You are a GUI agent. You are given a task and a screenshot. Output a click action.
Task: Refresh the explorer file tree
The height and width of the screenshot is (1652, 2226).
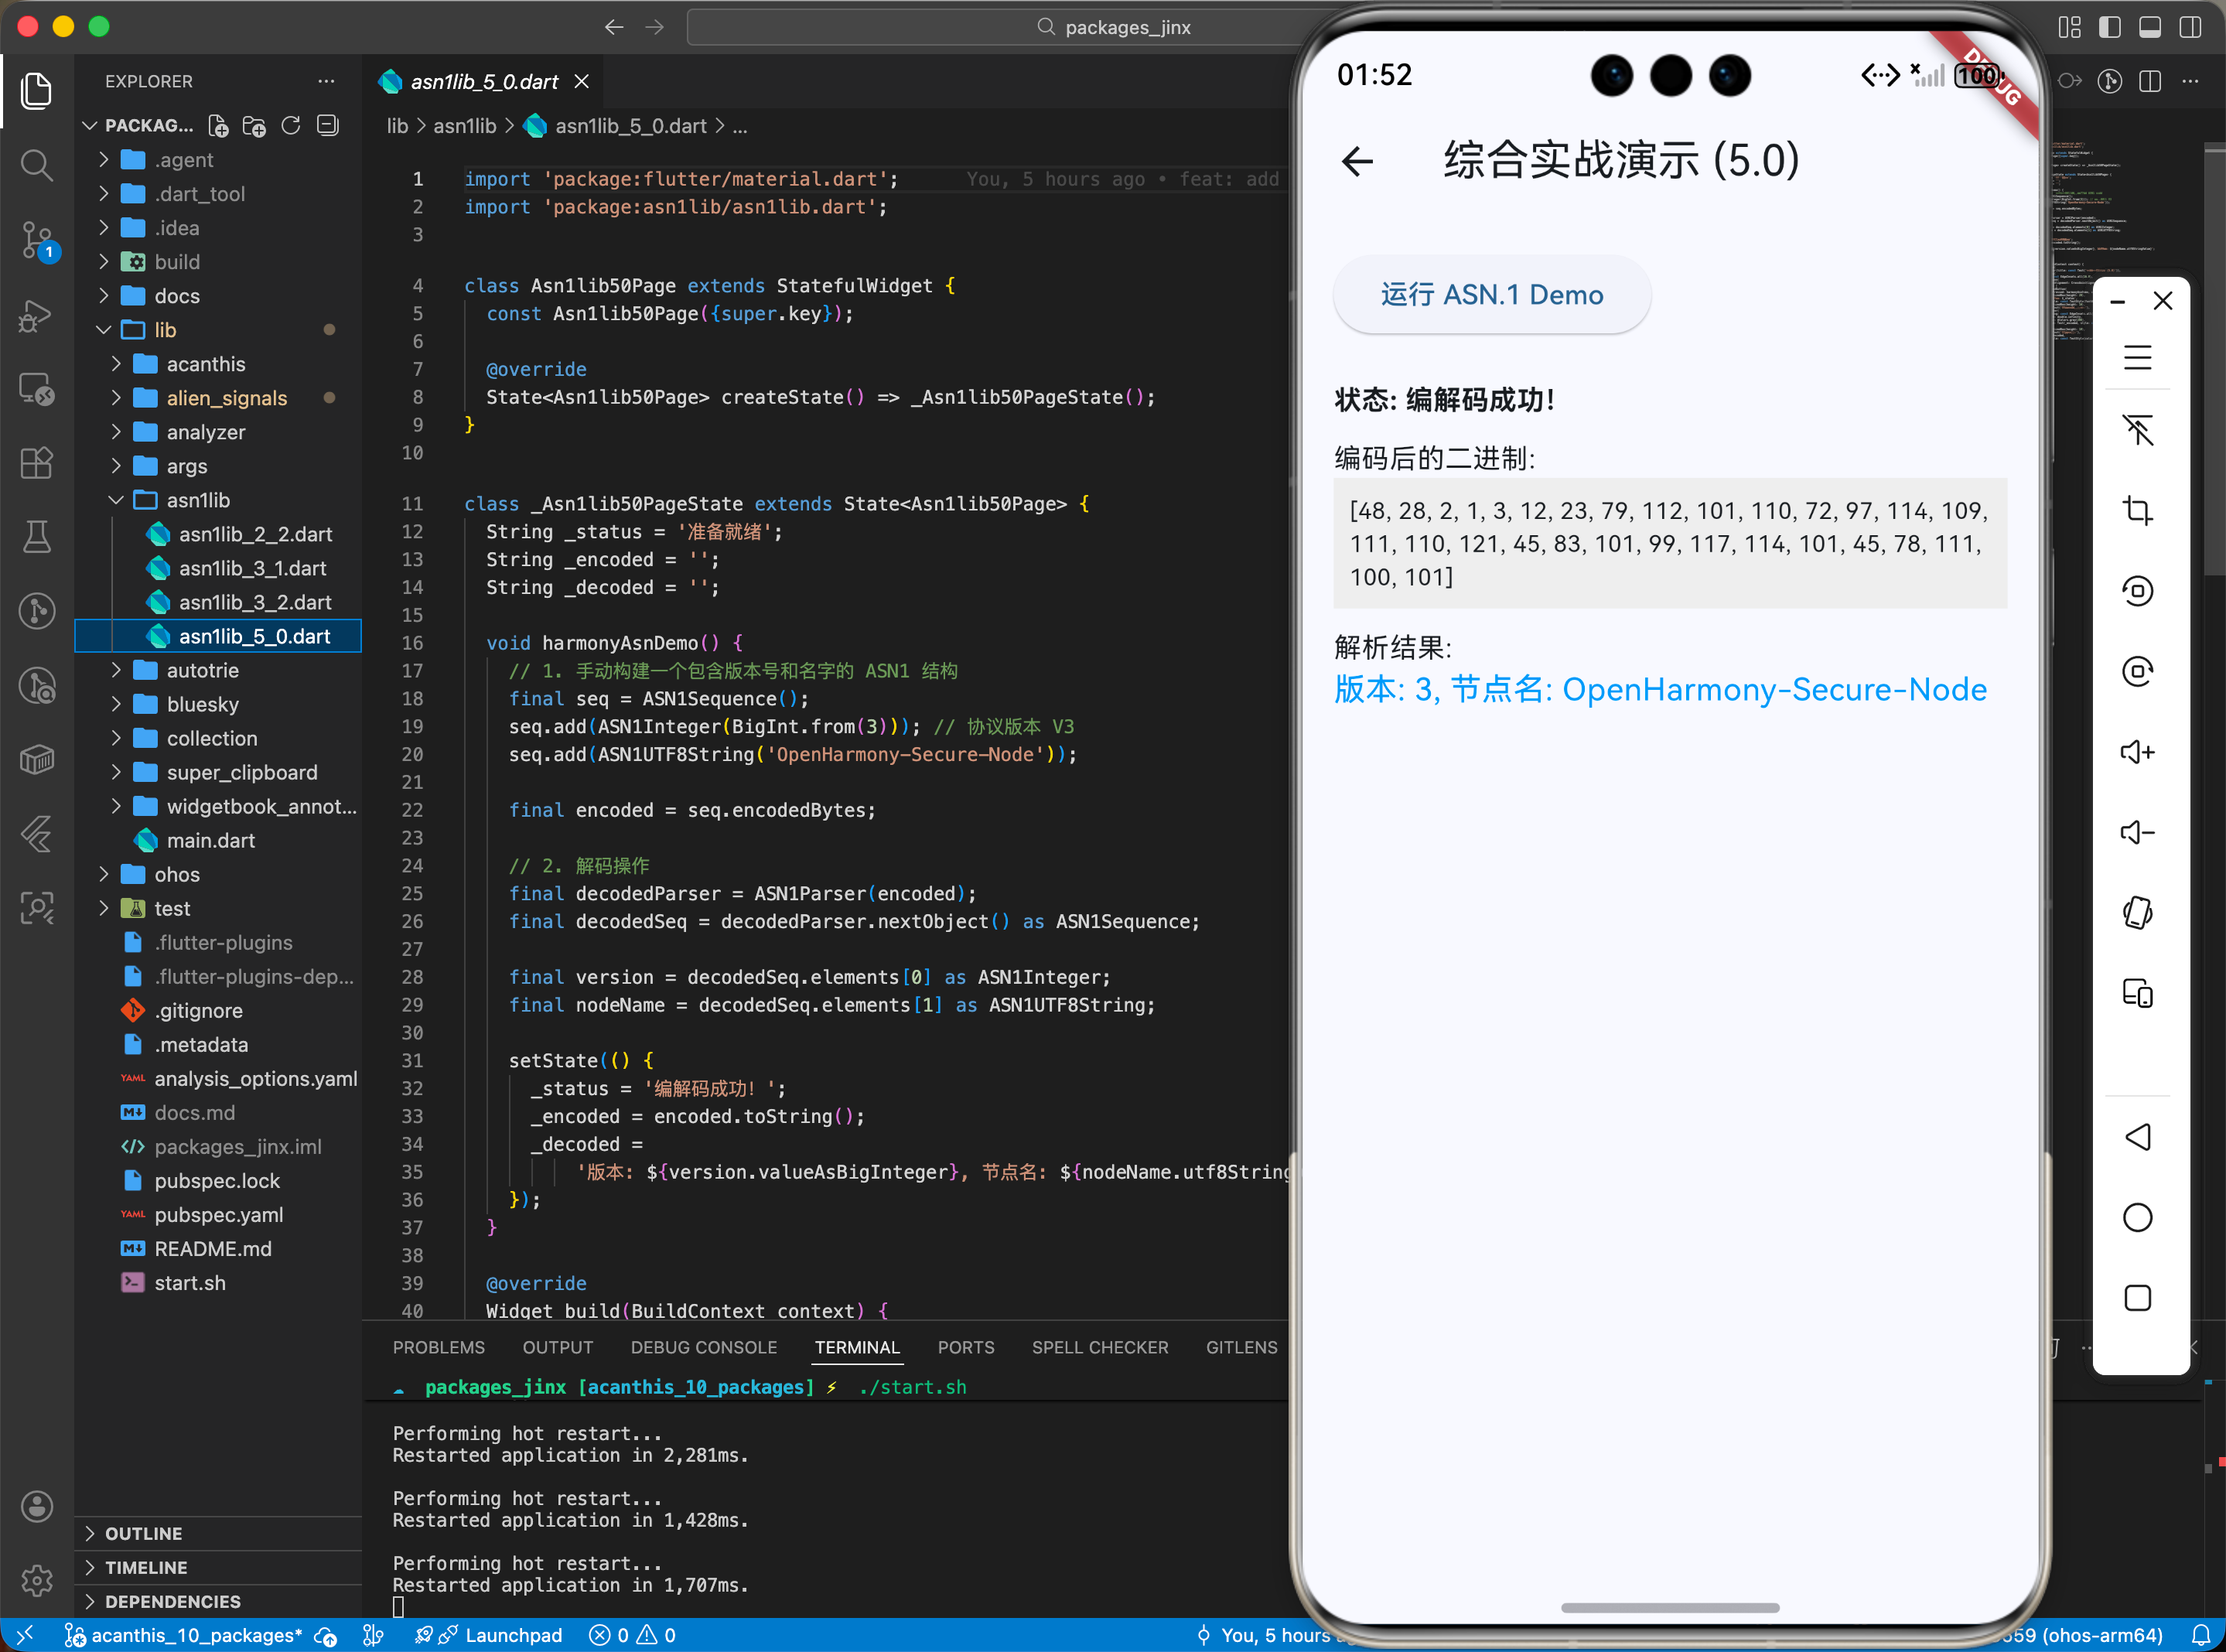[x=291, y=126]
